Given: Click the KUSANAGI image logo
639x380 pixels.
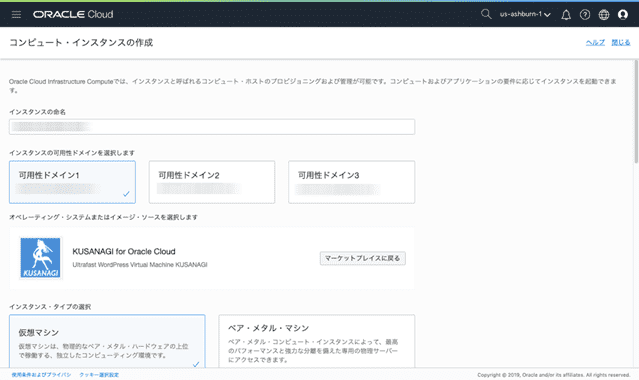Looking at the screenshot, I should coord(40,258).
